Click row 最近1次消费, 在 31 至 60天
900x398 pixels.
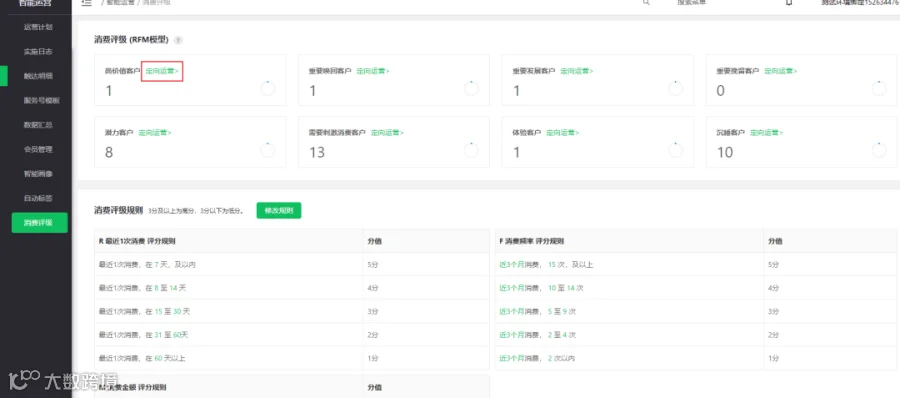[292, 335]
